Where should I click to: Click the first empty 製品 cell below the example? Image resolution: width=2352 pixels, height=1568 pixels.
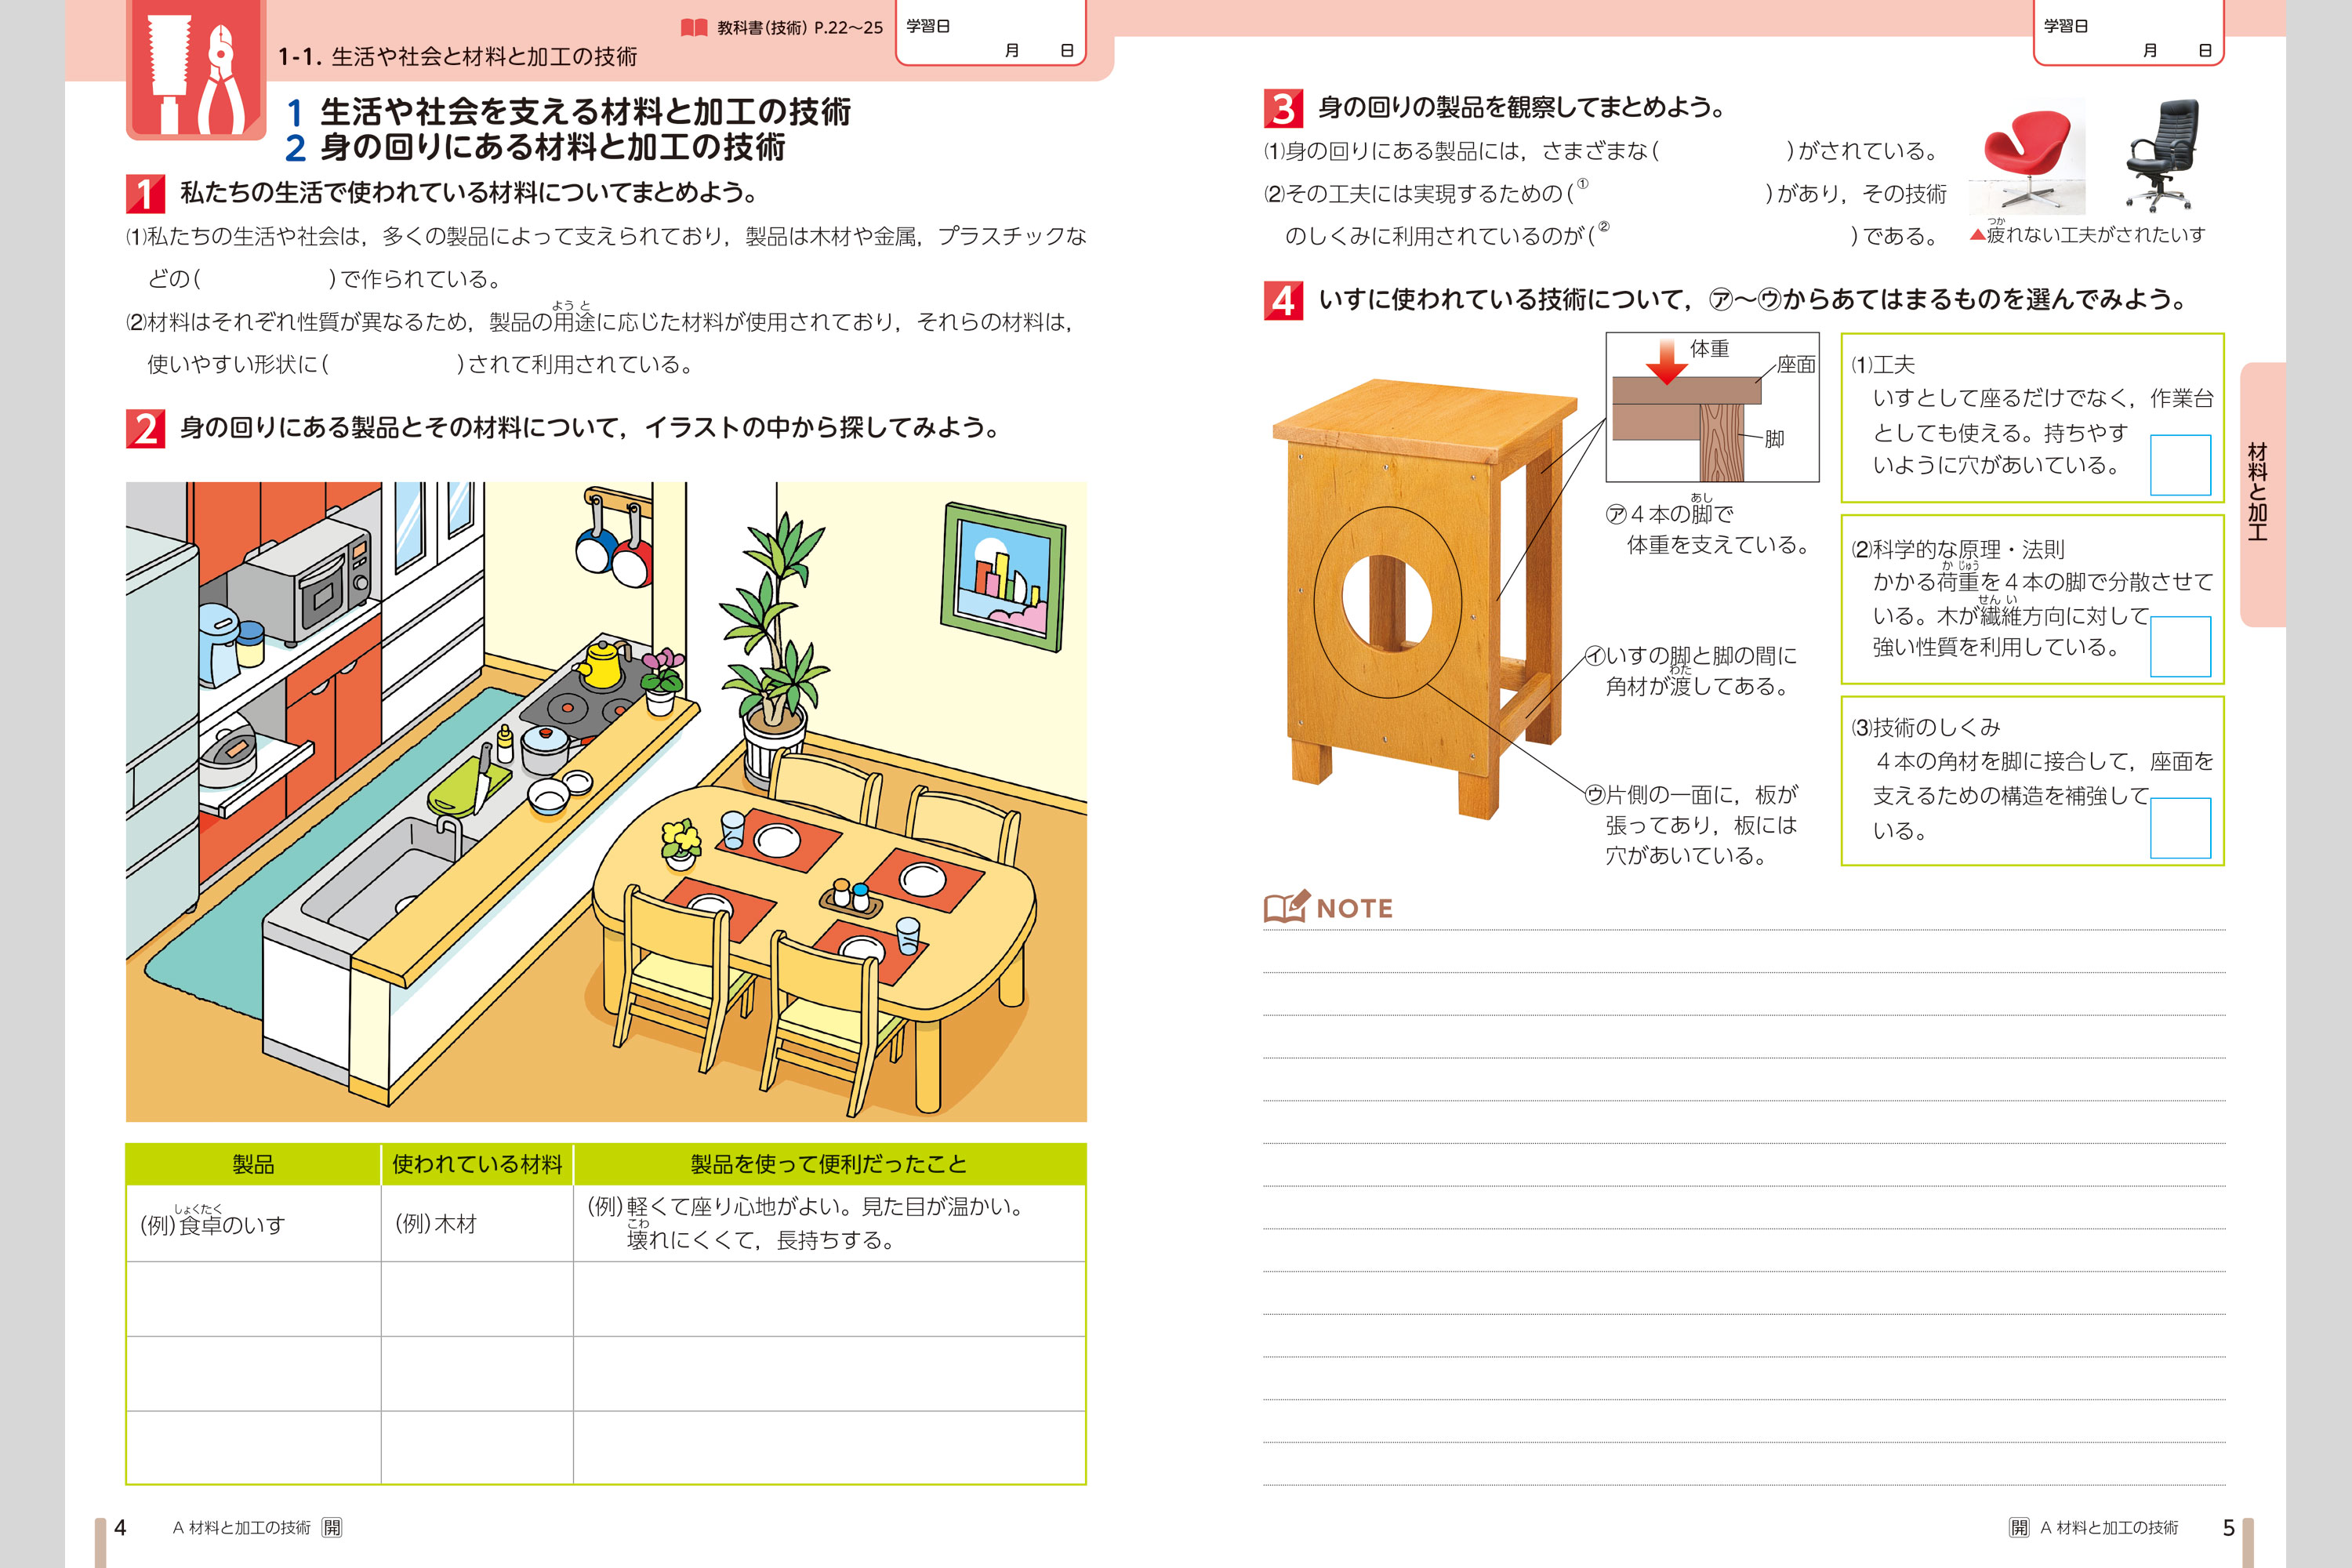(x=253, y=1299)
